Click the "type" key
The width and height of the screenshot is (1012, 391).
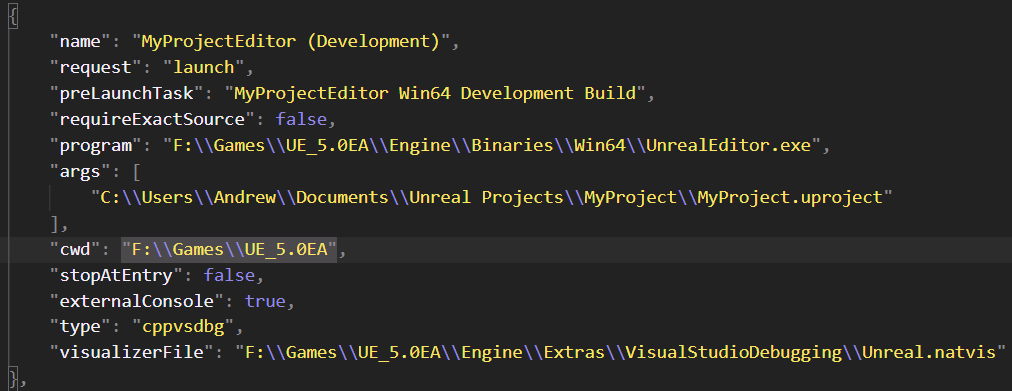click(x=81, y=327)
